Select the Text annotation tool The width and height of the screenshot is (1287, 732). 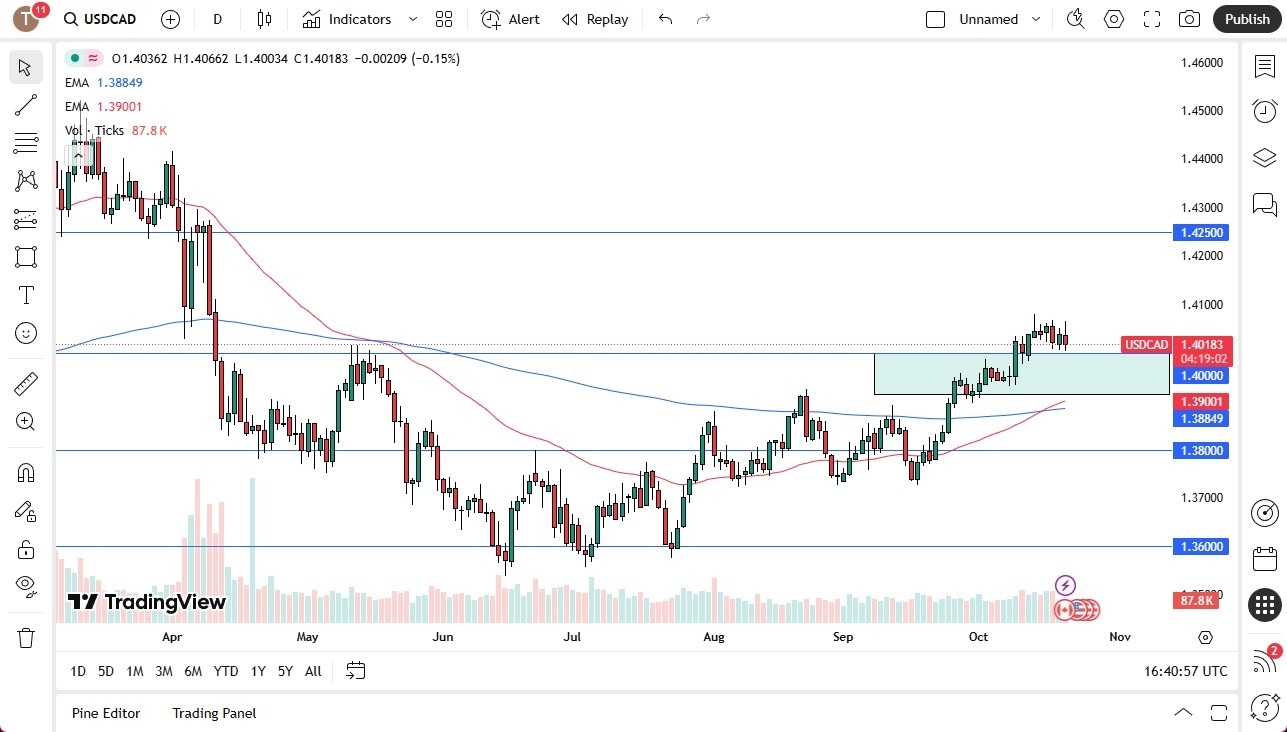coord(25,295)
